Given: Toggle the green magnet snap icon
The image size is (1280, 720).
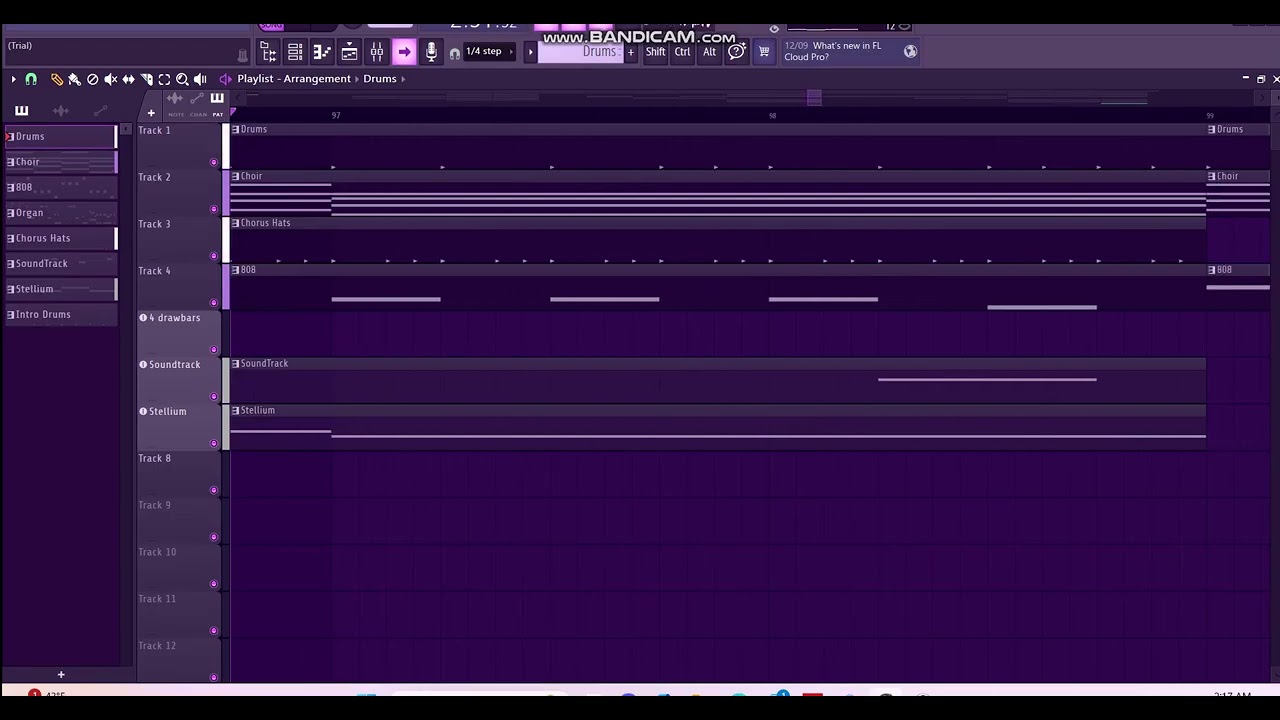Looking at the screenshot, I should pyautogui.click(x=31, y=79).
